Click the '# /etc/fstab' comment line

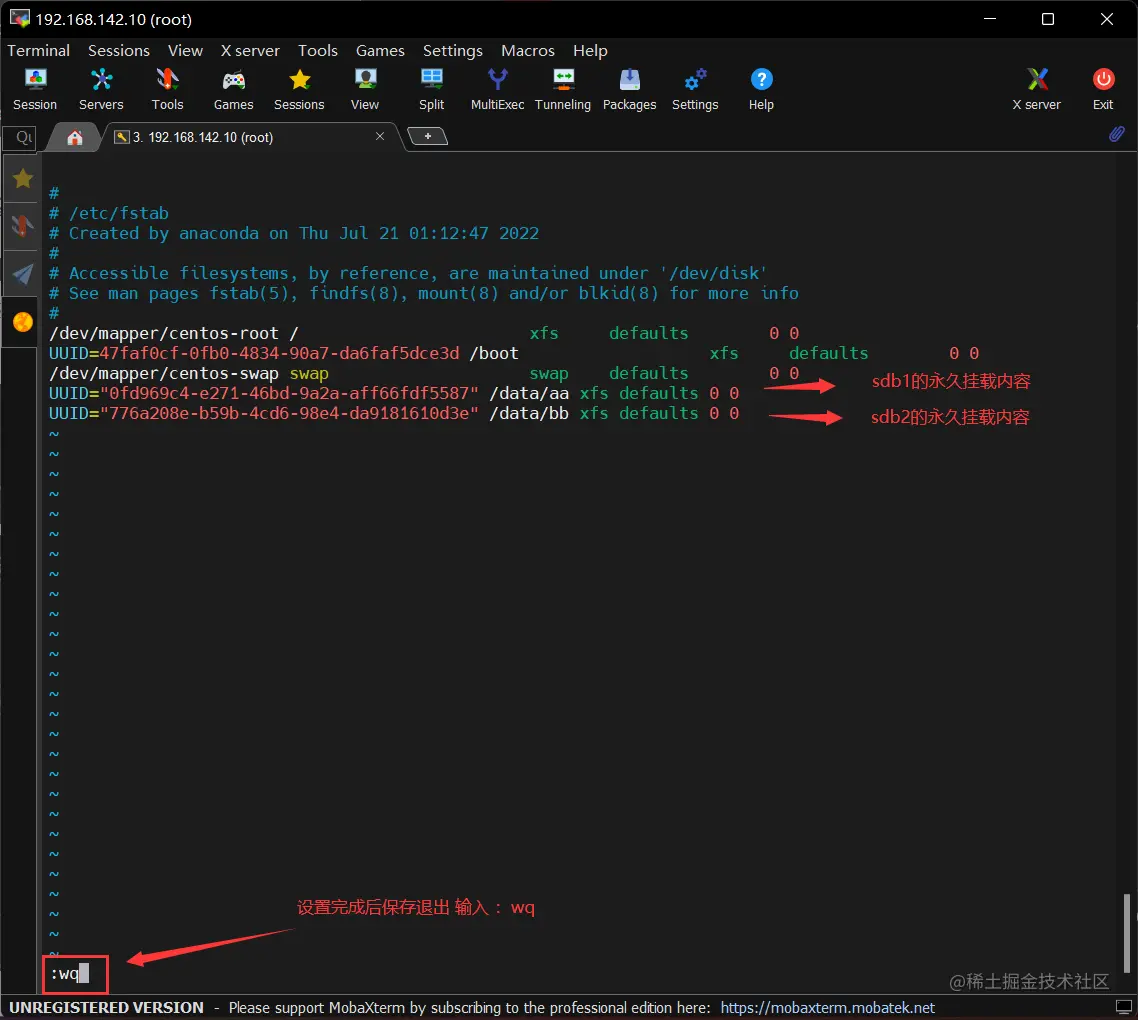(109, 213)
